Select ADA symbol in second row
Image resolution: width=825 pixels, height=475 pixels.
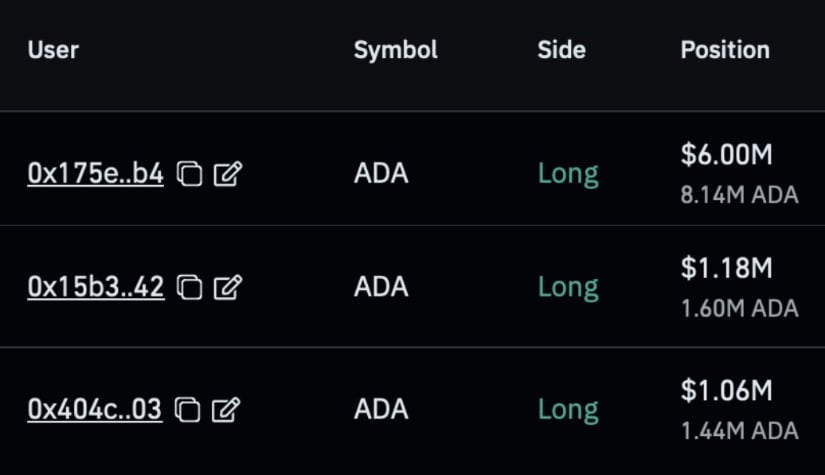[x=381, y=287]
